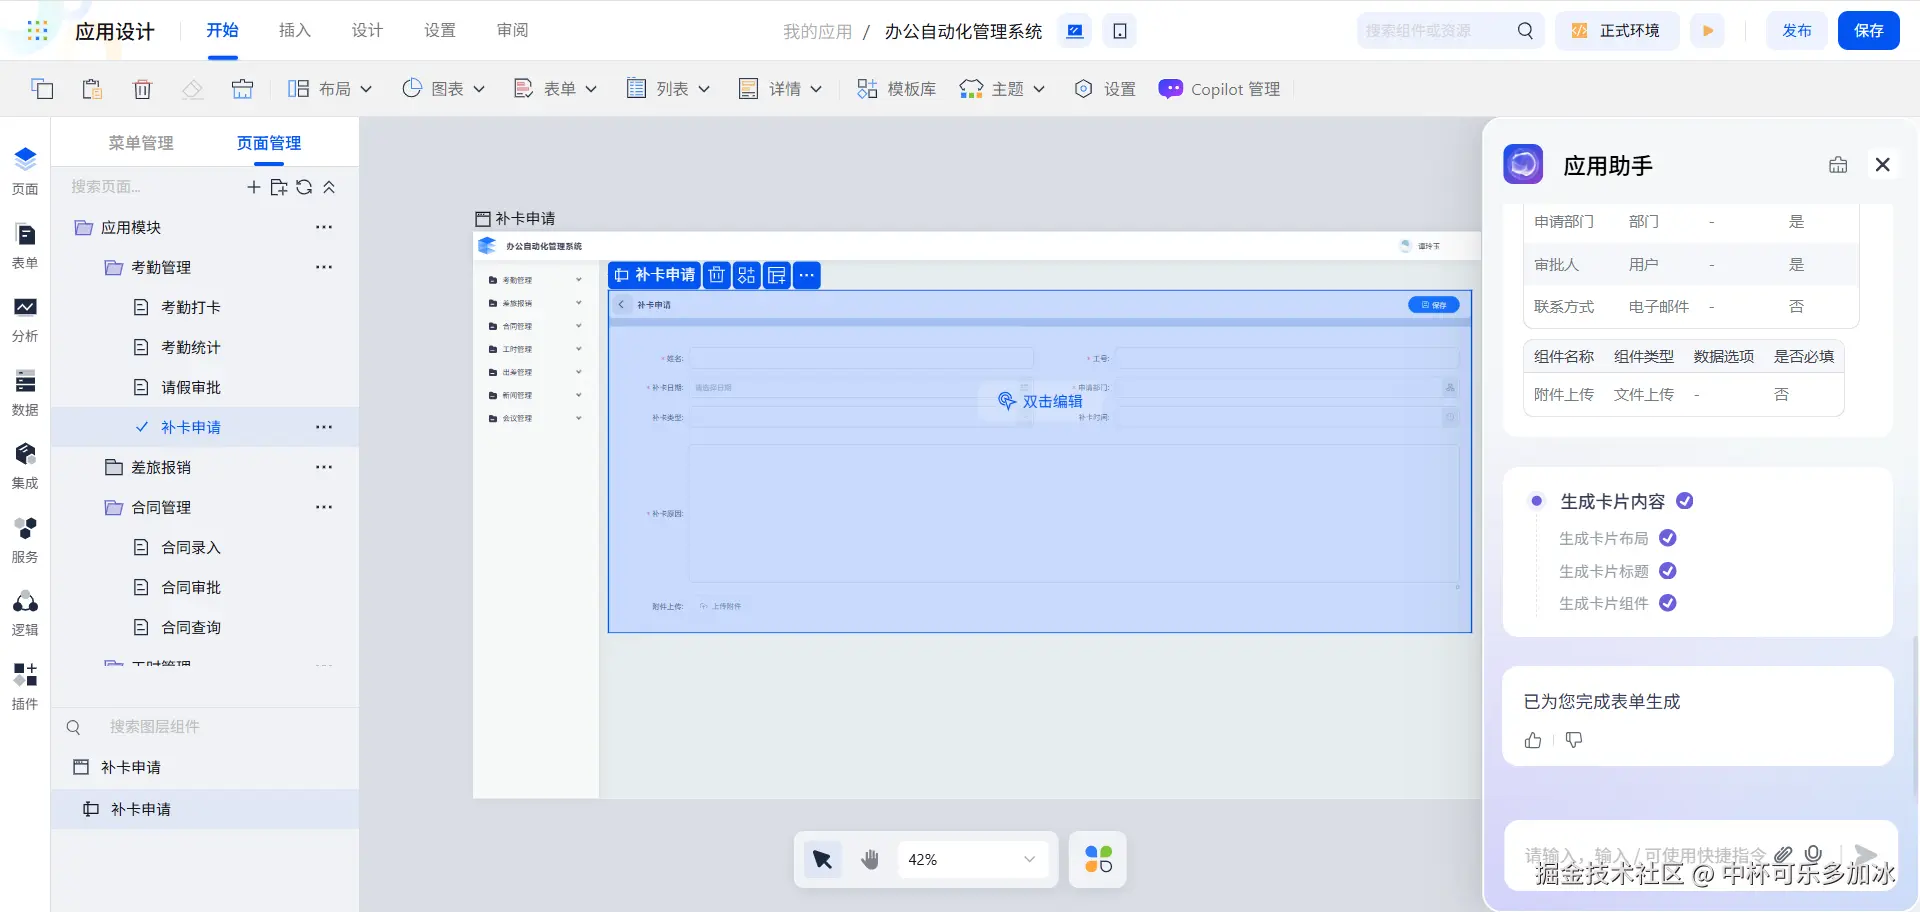Add a new page with plus icon
1920x912 pixels.
tap(254, 187)
